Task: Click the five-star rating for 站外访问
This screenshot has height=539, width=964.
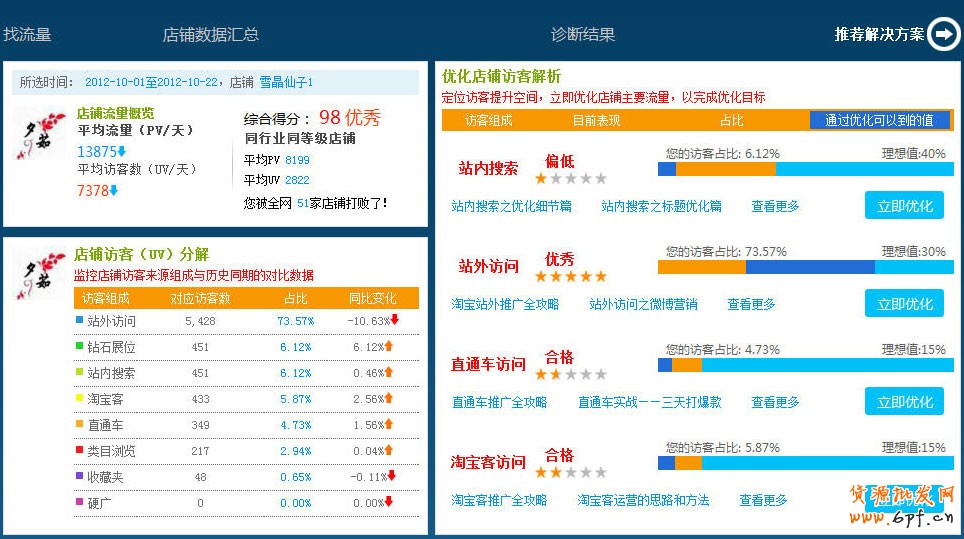Action: [571, 276]
